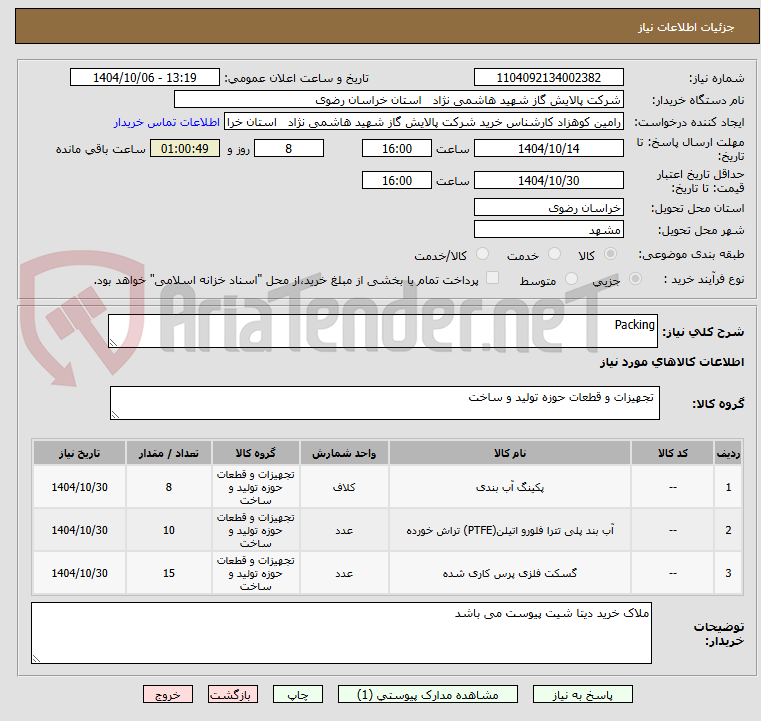Screen dimensions: 761x721
Task: Open اطلاعات تماس خریدار link
Action: 167,122
